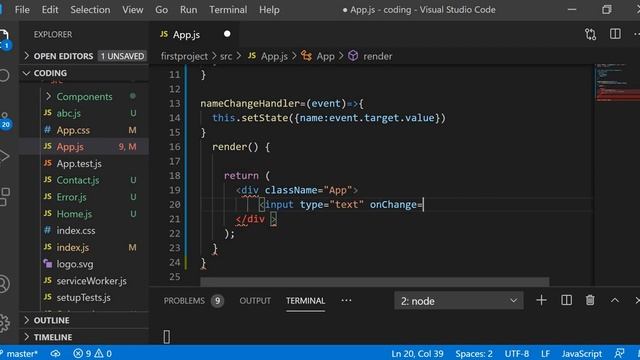Expand the Timeline section
The width and height of the screenshot is (640, 360).
click(84, 337)
